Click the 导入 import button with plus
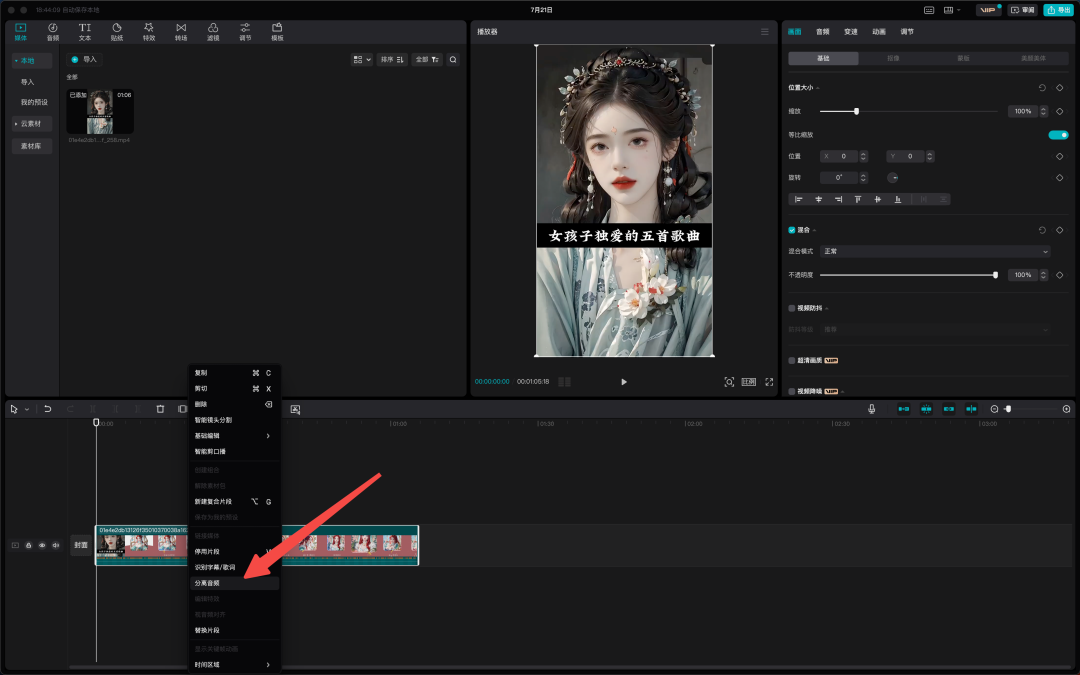The image size is (1080, 675). coord(85,60)
